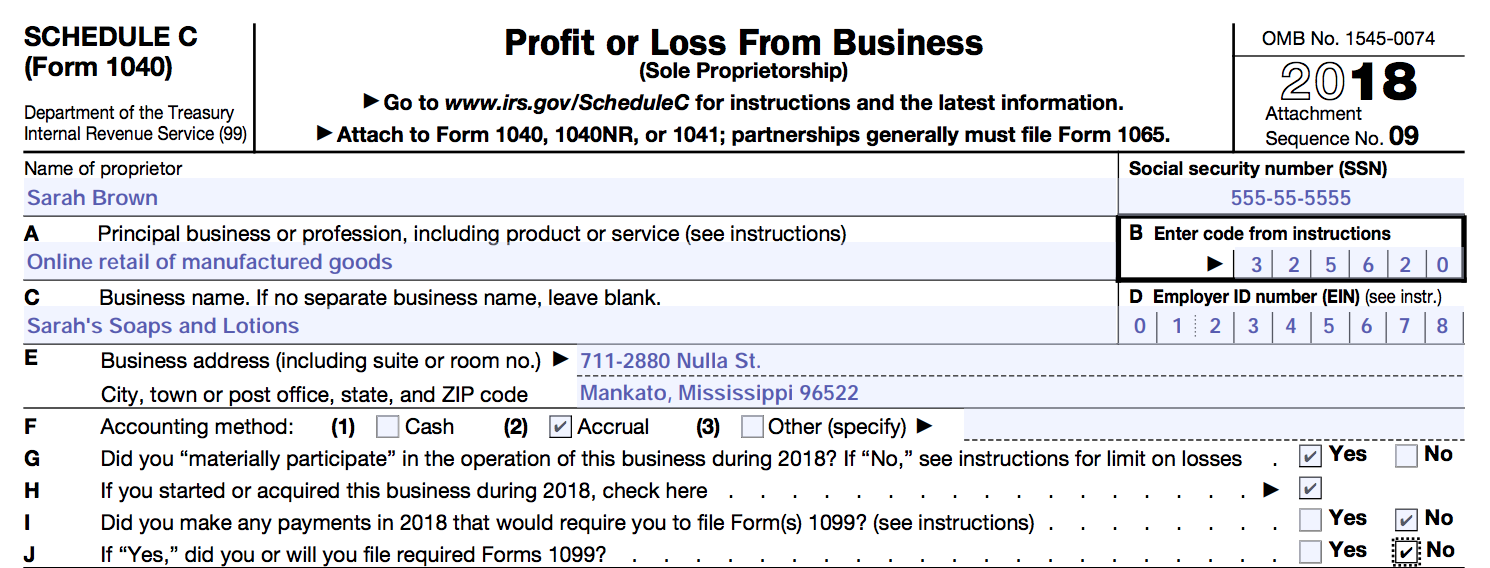
Task: Click the Employer ID number field
Action: pos(1290,327)
